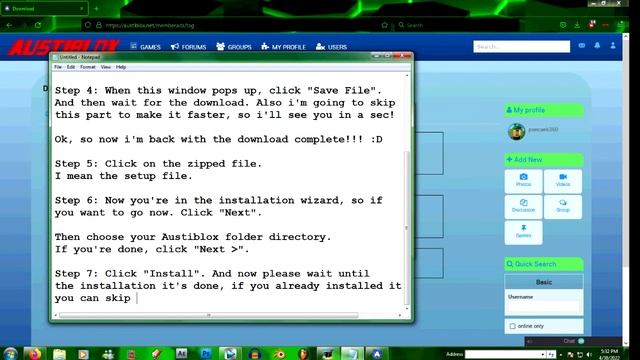Open Austiblox messages icon in header
The image size is (640, 360).
pos(582,46)
